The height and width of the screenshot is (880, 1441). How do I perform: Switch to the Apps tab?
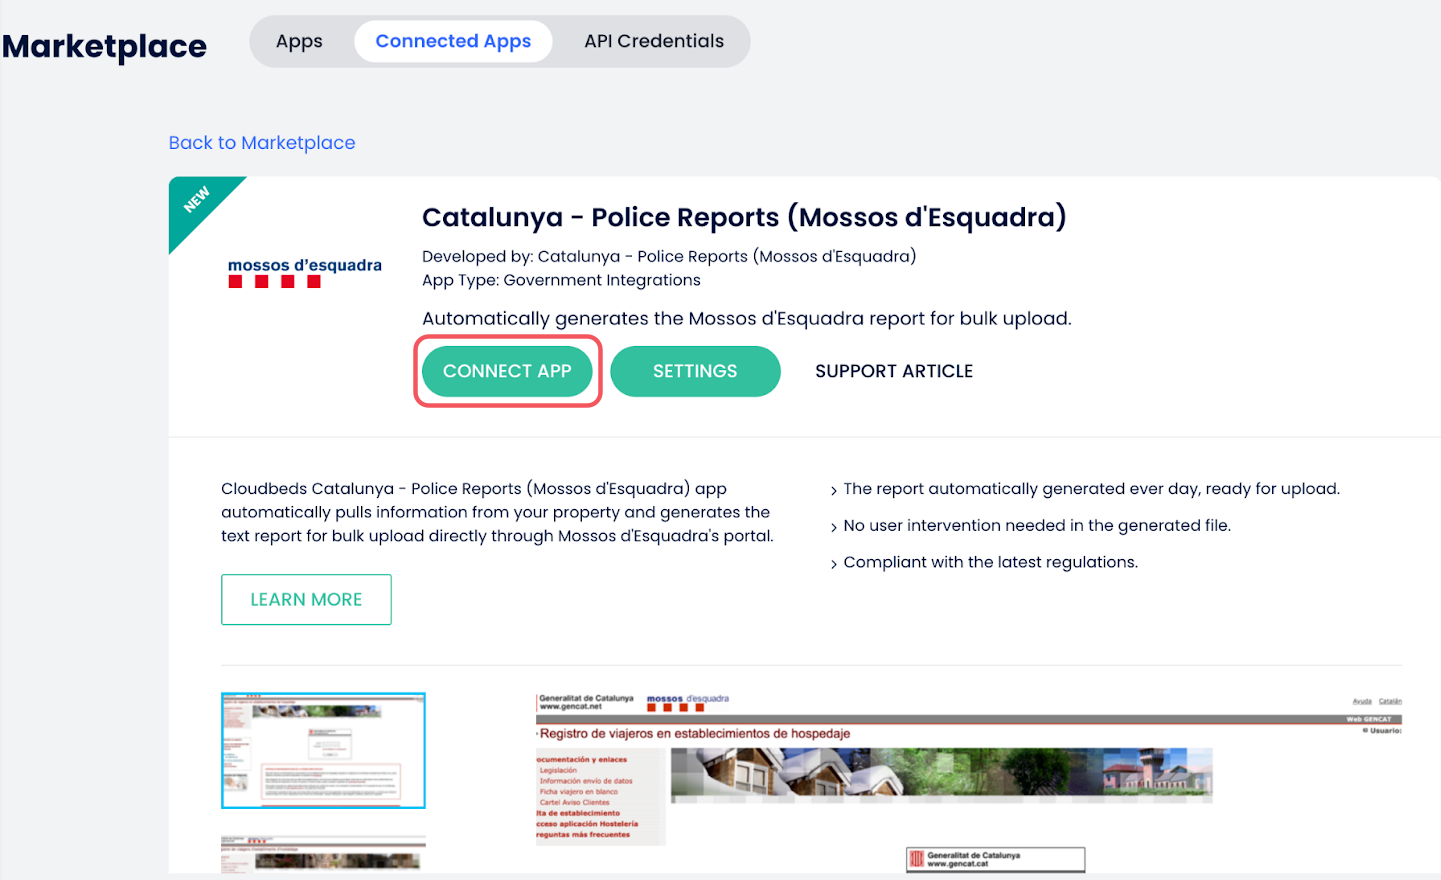(299, 41)
